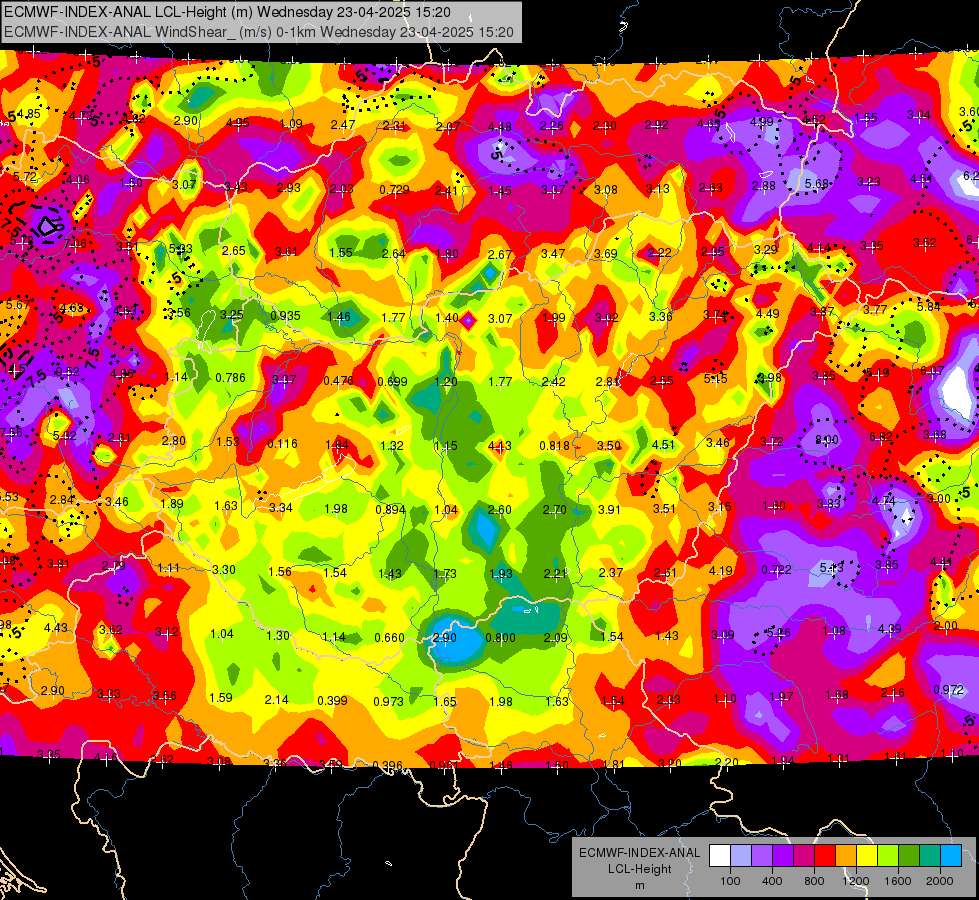Click the value 8.00 in purple area
This screenshot has height=900, width=979.
(827, 440)
